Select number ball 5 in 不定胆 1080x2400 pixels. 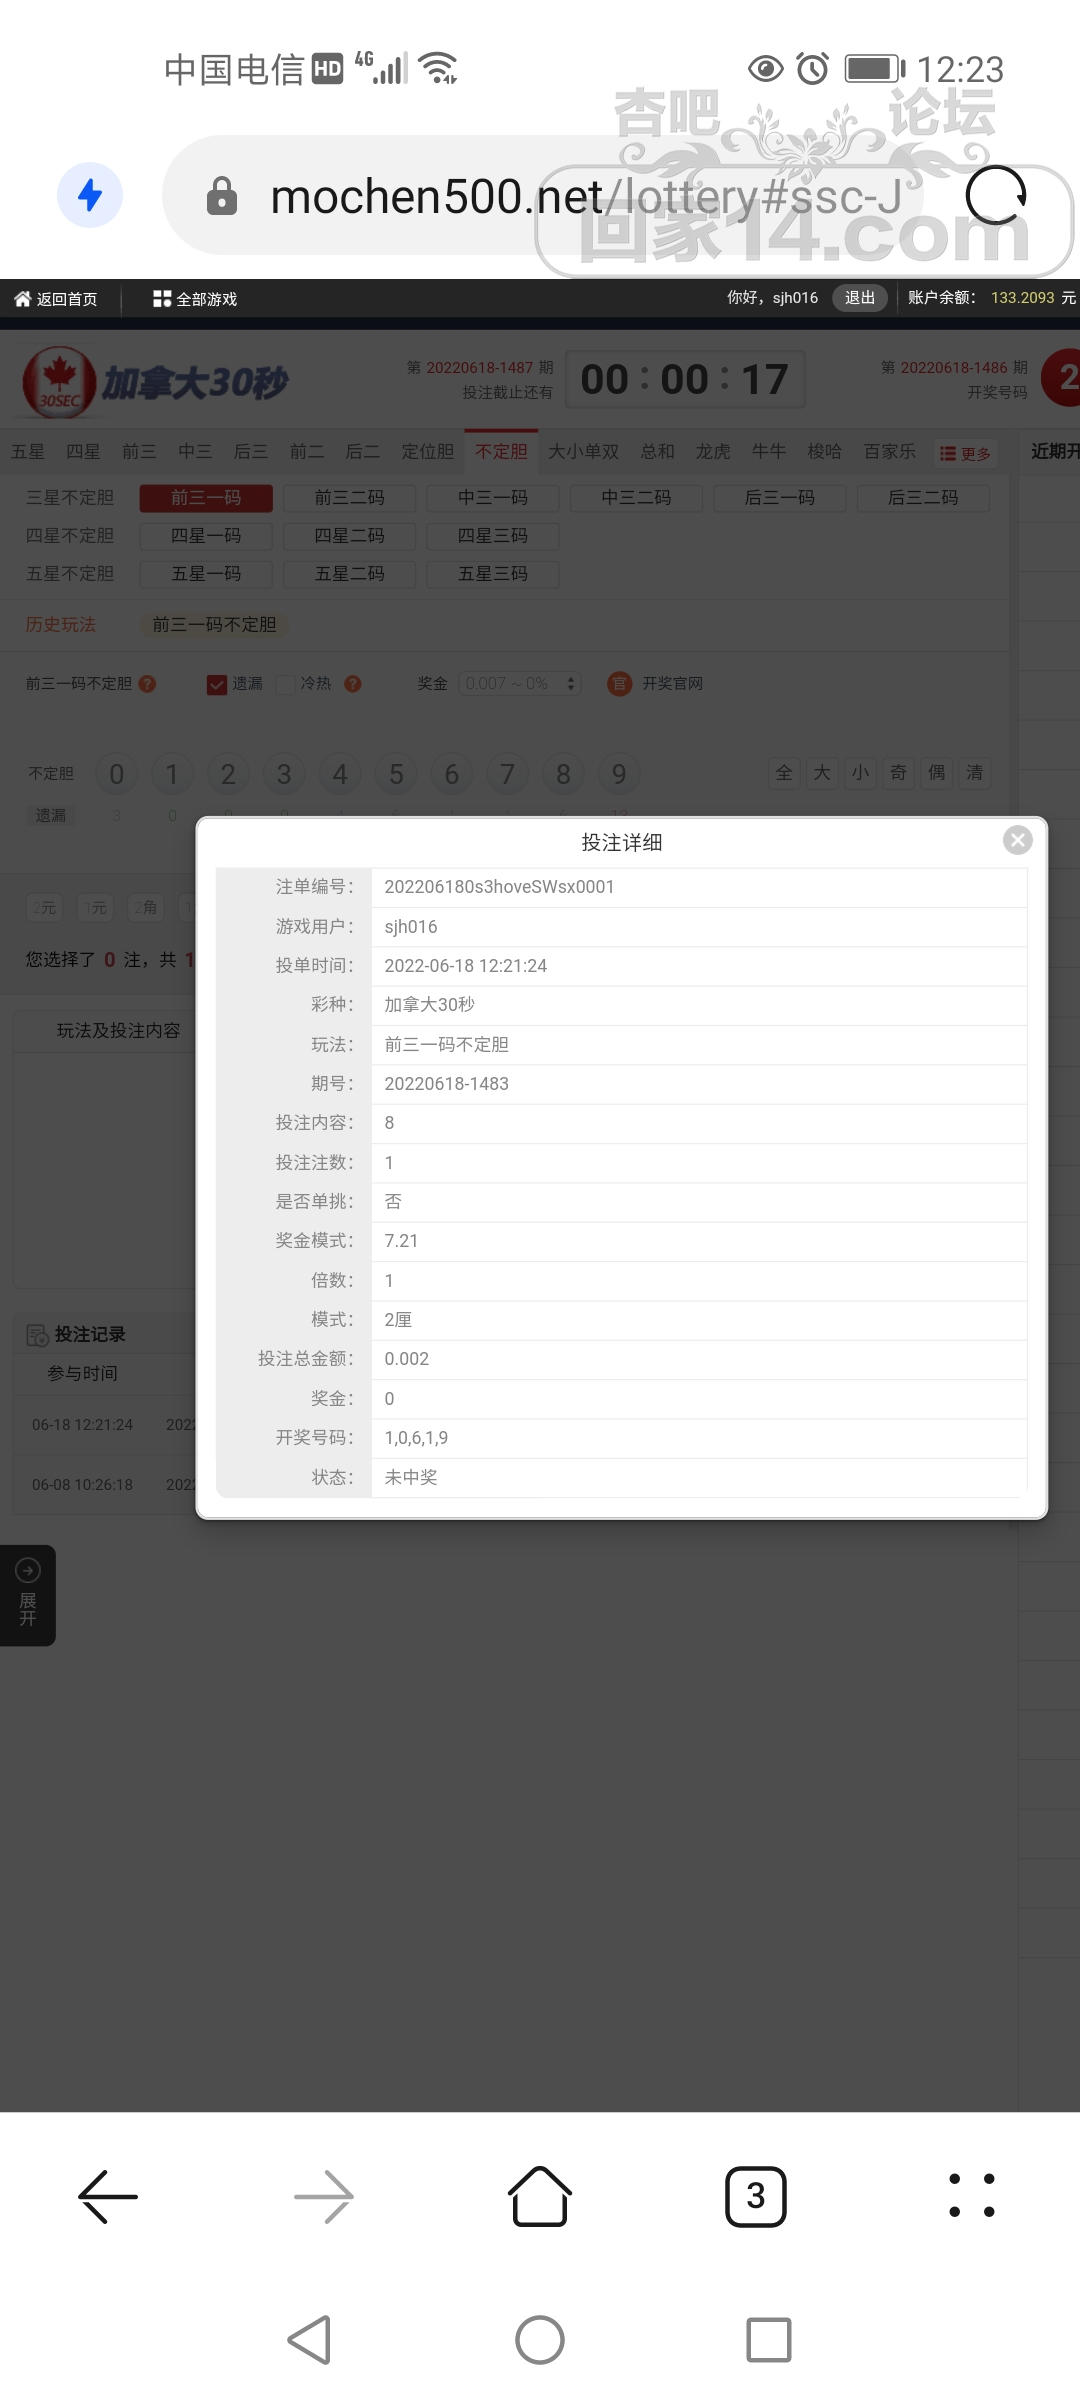(396, 774)
